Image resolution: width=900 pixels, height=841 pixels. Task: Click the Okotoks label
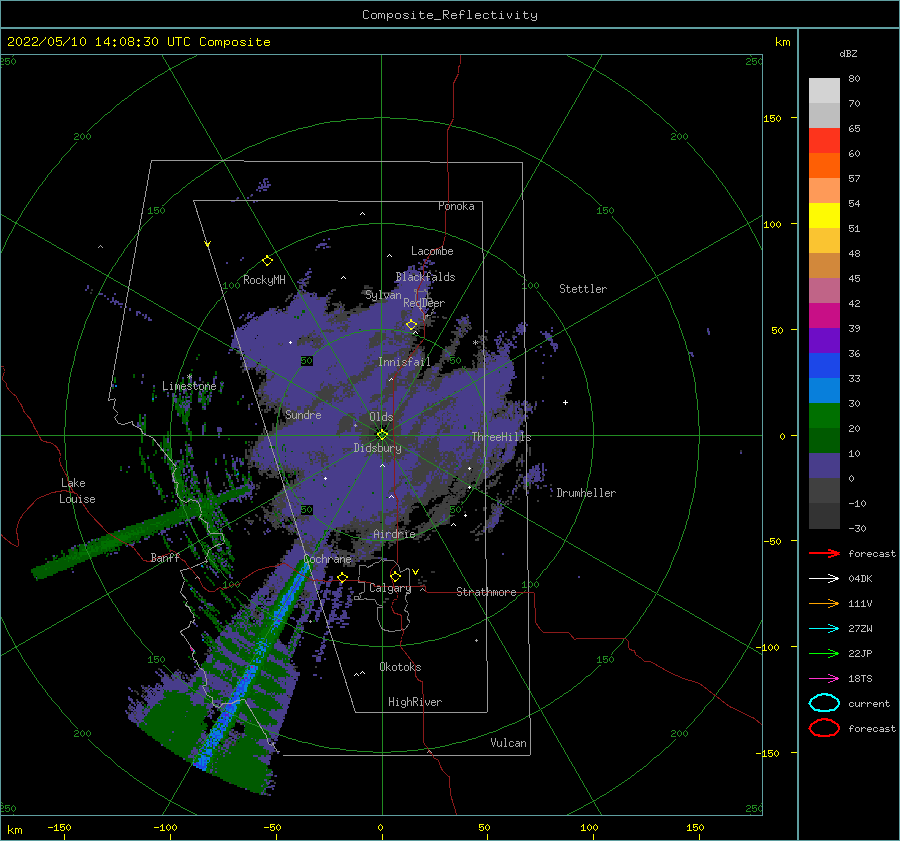point(400,667)
